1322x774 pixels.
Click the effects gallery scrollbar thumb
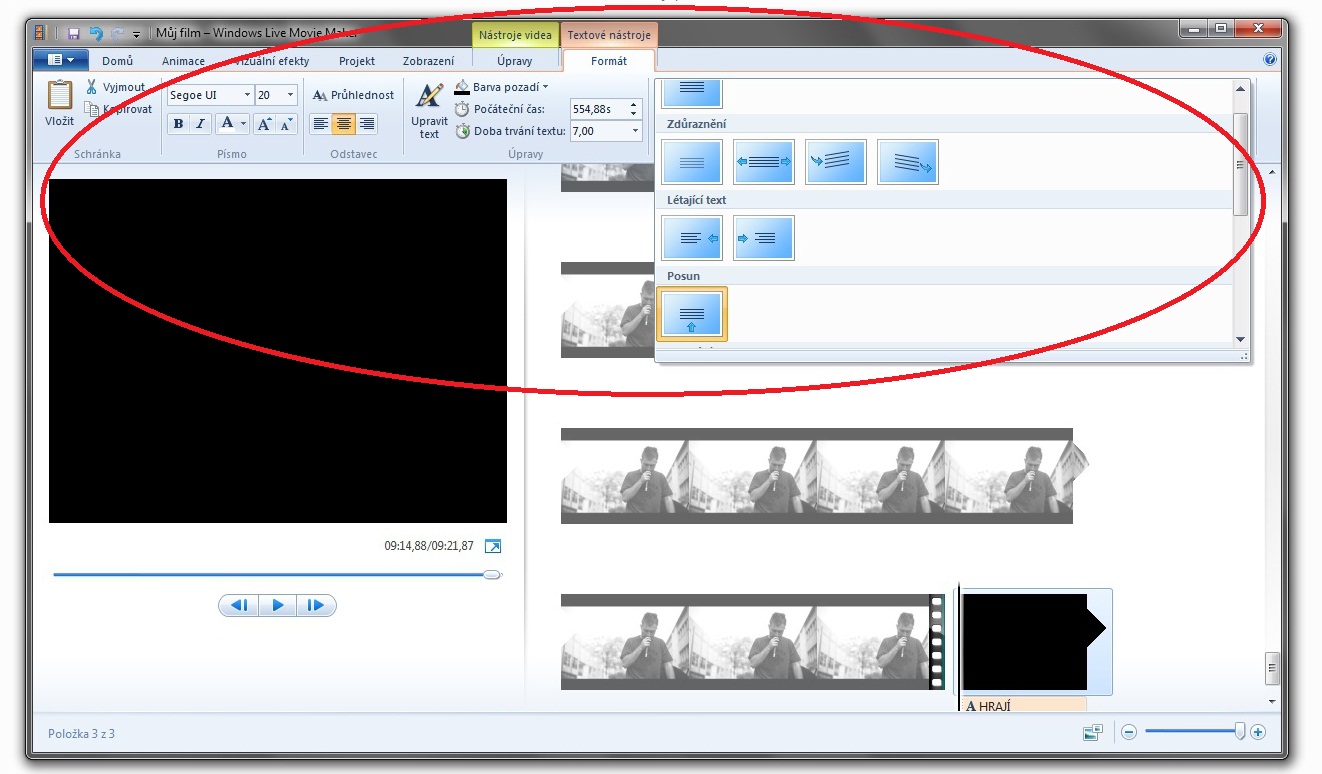pos(1240,164)
